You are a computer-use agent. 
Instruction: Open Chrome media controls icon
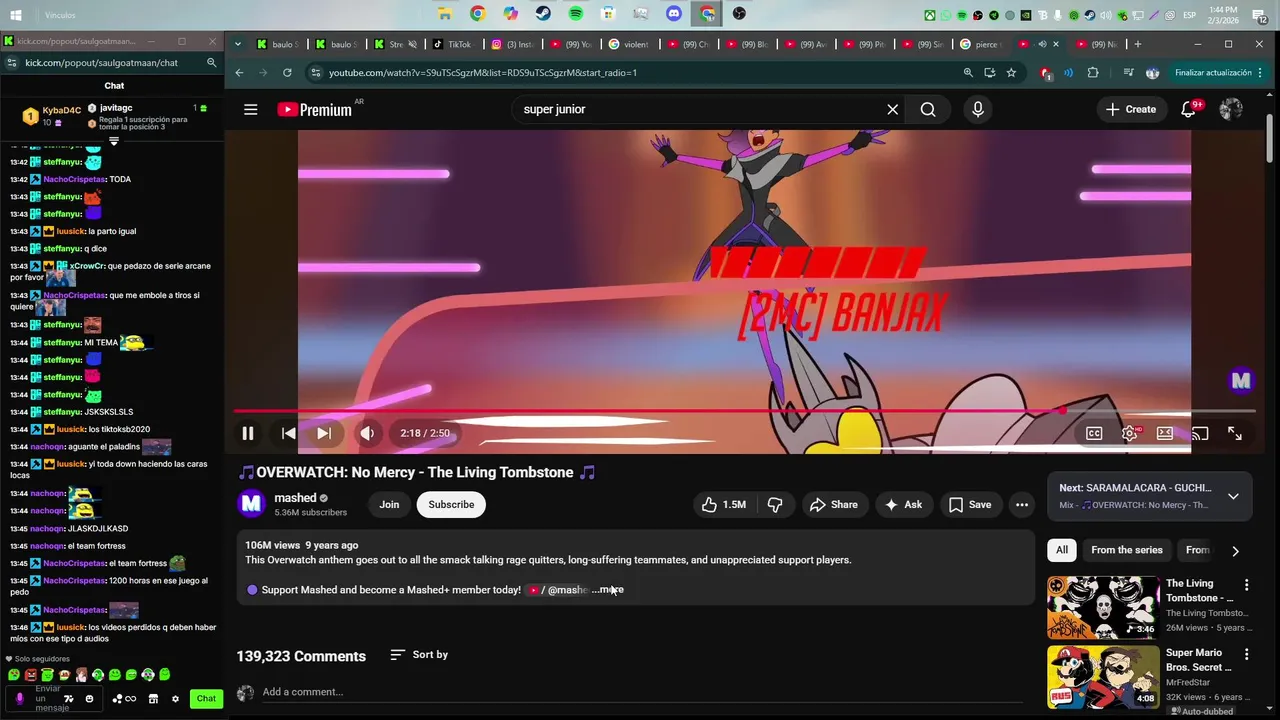1128,73
